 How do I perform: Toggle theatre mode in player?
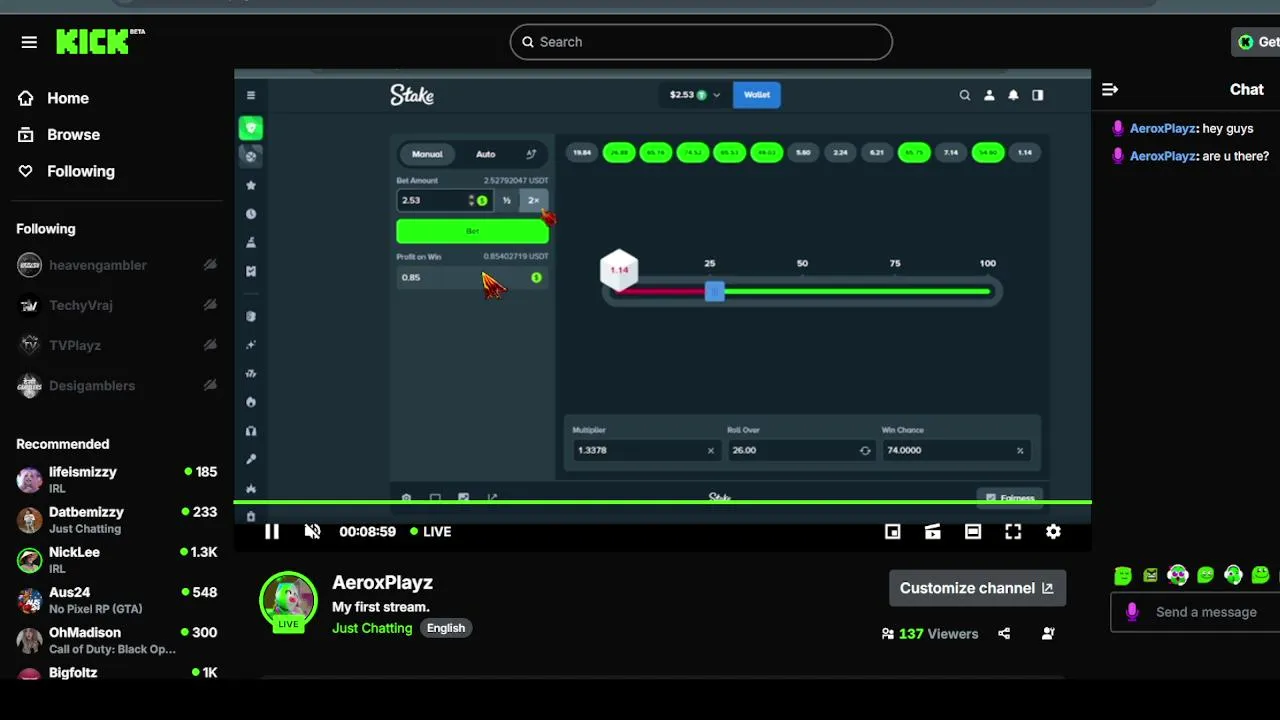(x=973, y=532)
